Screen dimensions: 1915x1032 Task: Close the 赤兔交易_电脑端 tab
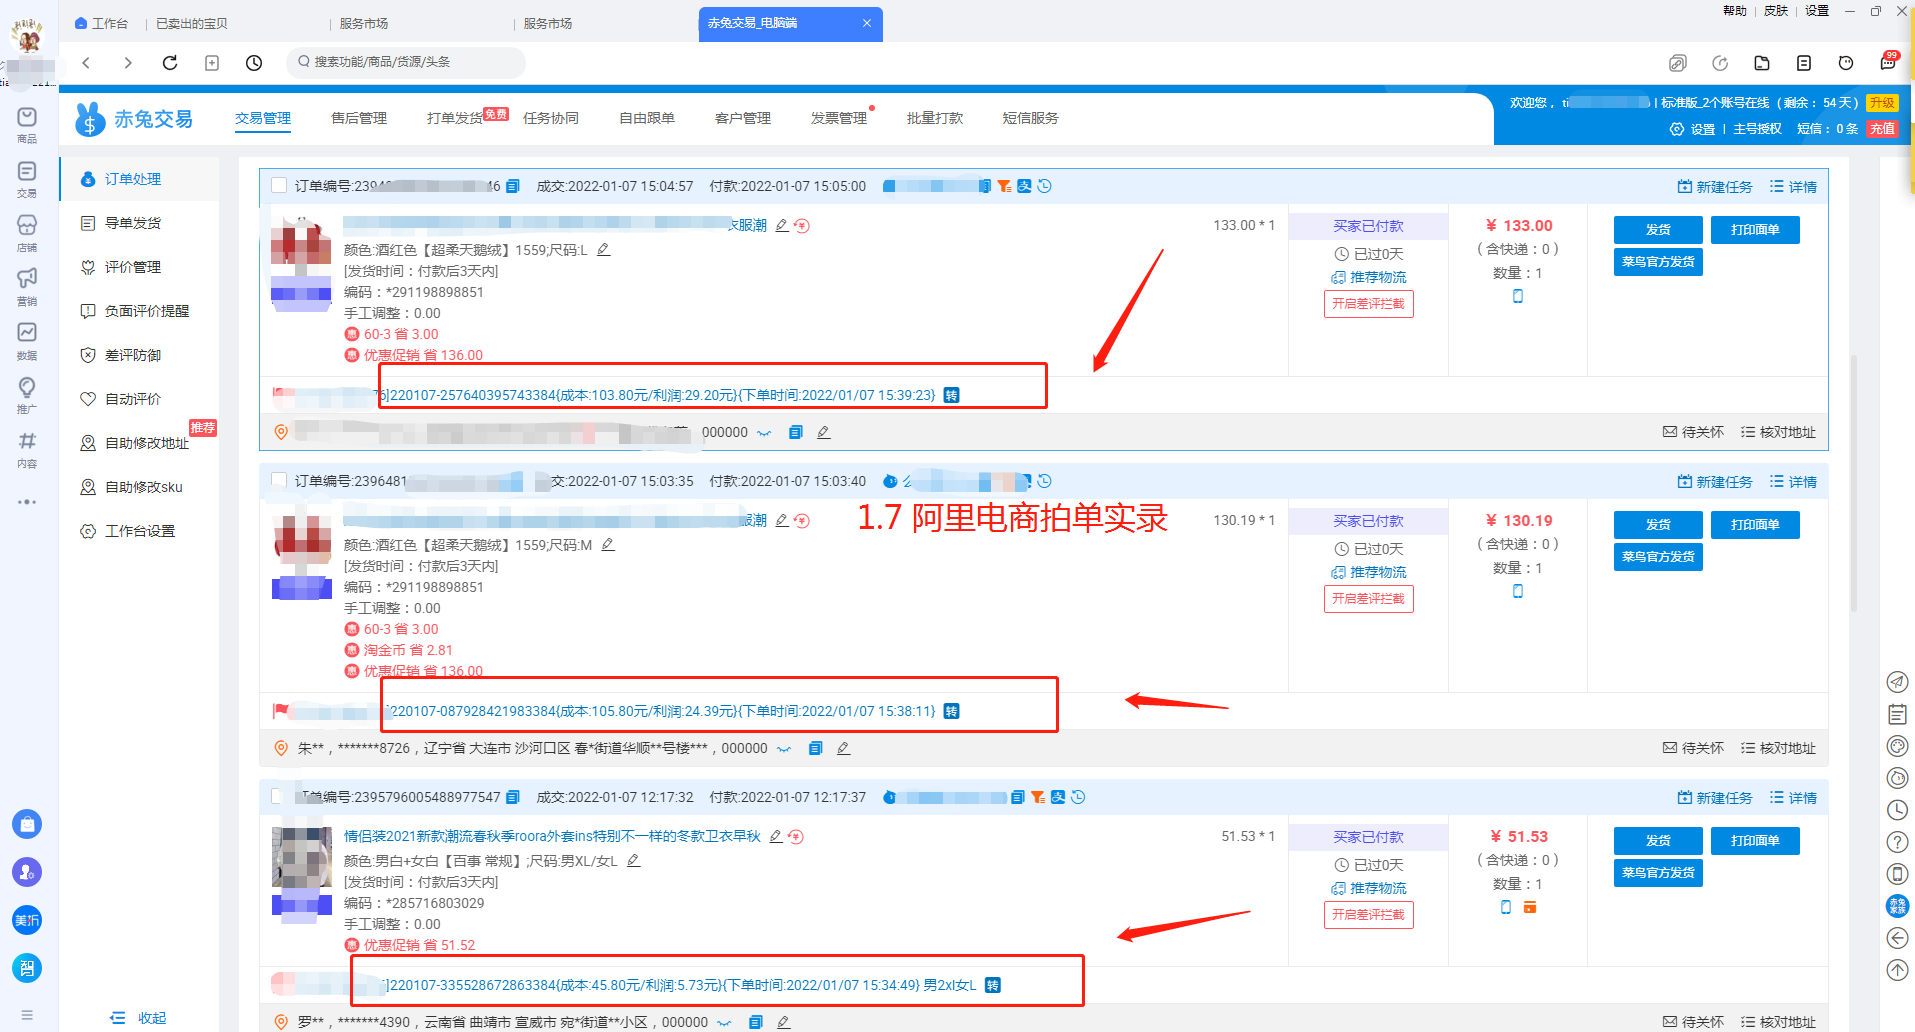[x=866, y=23]
